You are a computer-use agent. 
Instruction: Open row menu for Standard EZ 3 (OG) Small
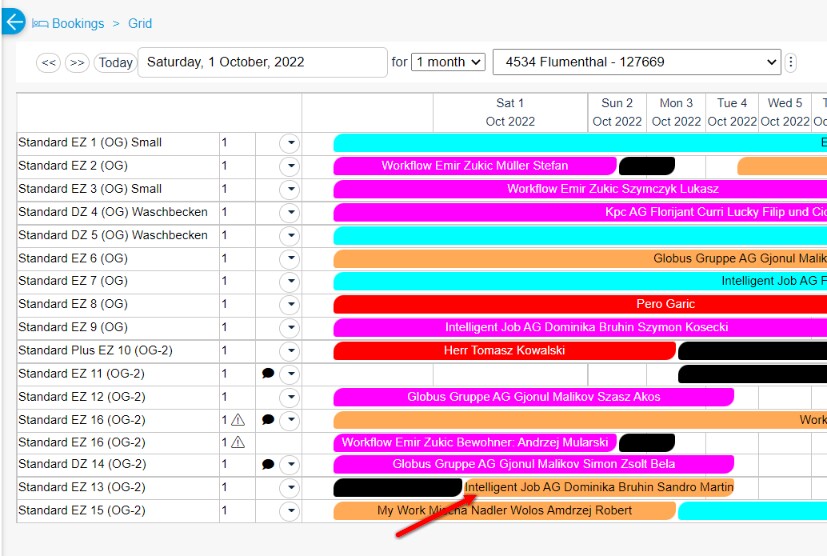290,189
